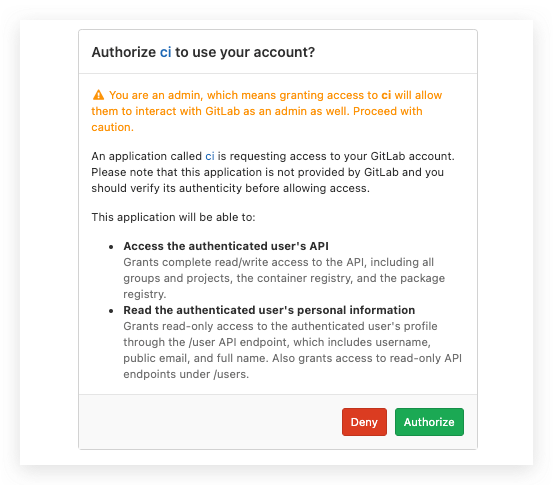The width and height of the screenshot is (553, 485).
Task: Click the 'Grants read-only access' description text
Action: [292, 350]
